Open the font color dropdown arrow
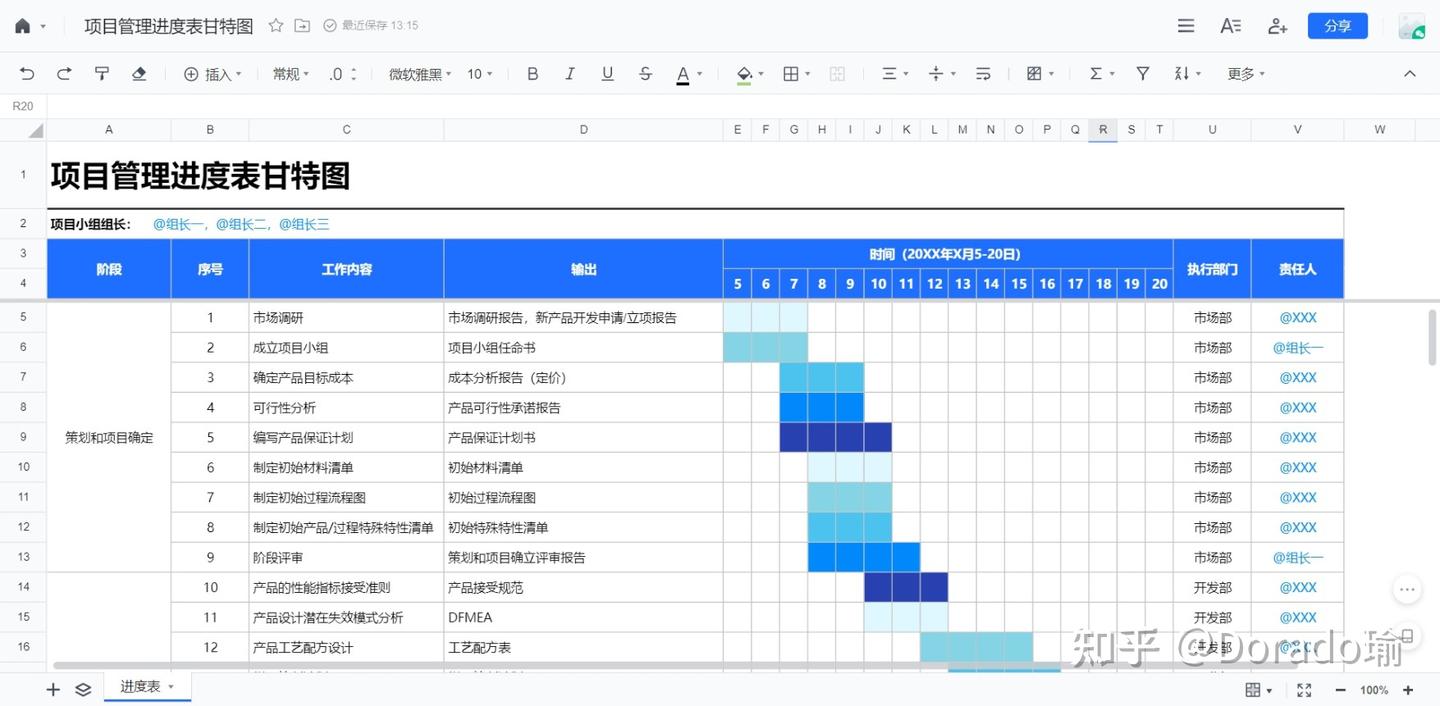 pyautogui.click(x=700, y=74)
